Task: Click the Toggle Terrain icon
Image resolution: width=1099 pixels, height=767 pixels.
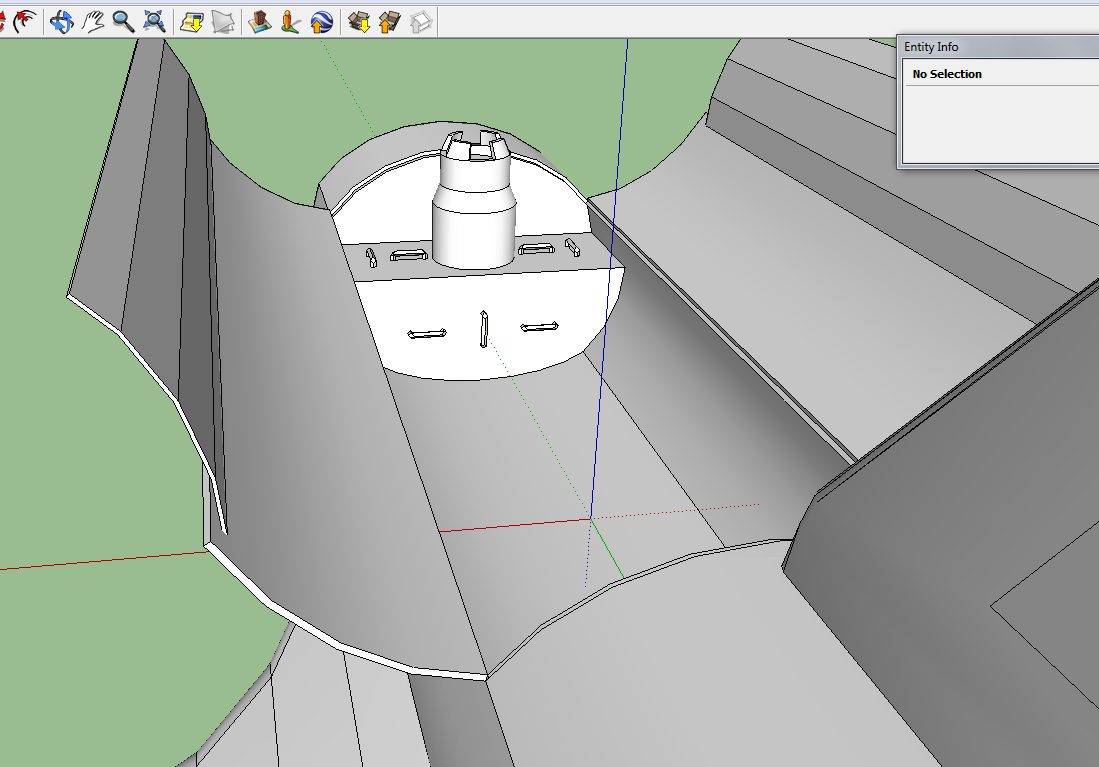Action: coord(223,22)
